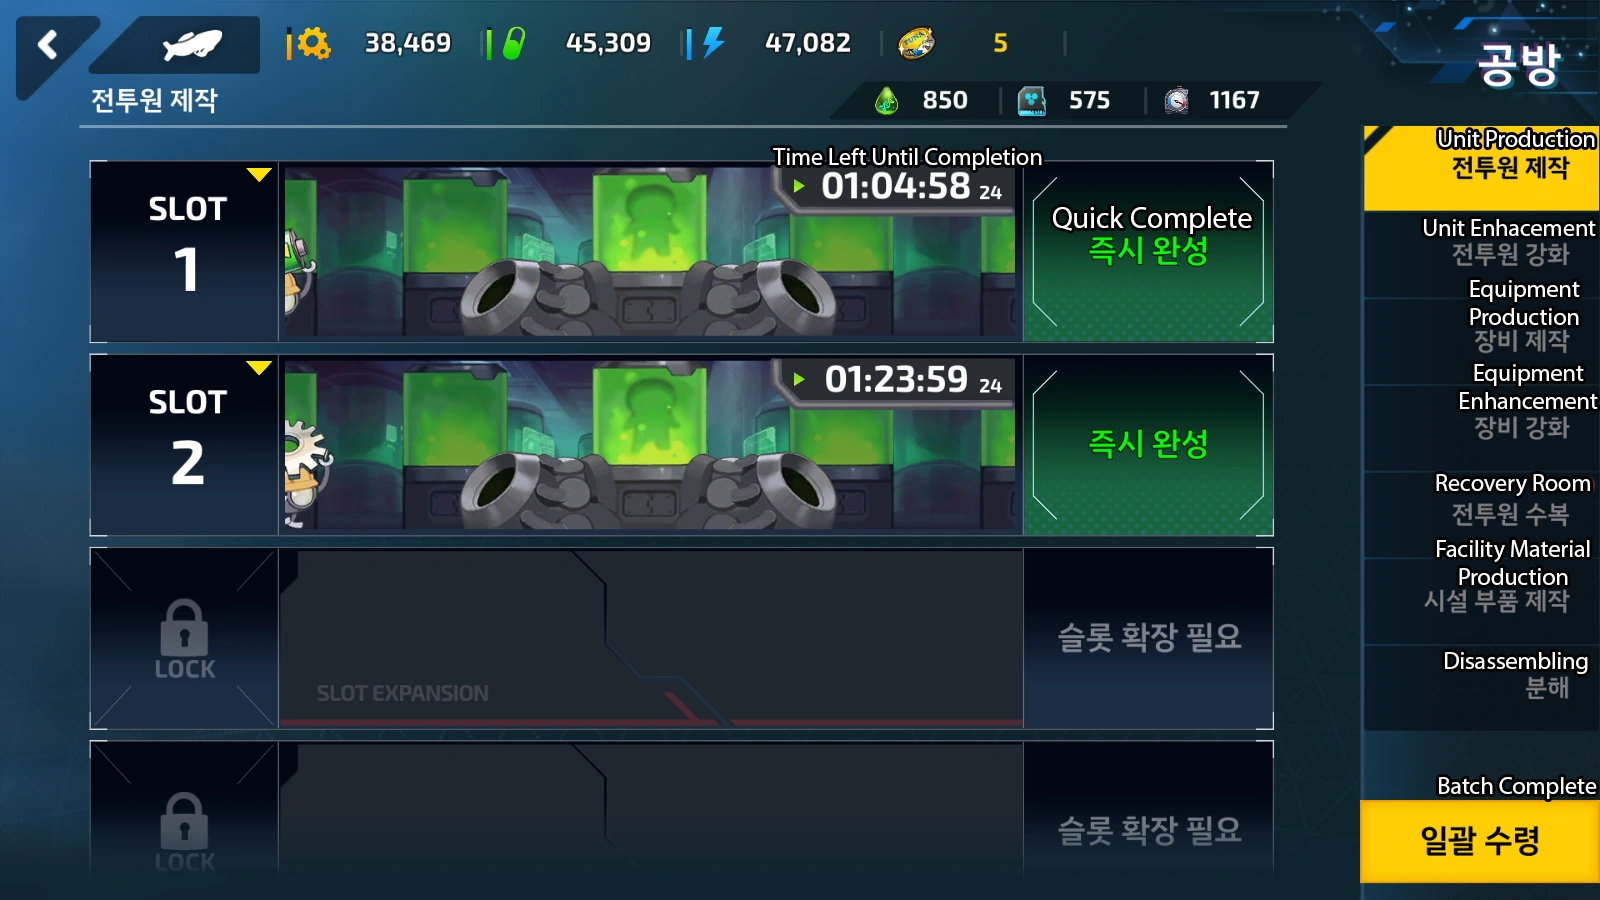
Task: Go back using the arrow icon
Action: [x=48, y=45]
